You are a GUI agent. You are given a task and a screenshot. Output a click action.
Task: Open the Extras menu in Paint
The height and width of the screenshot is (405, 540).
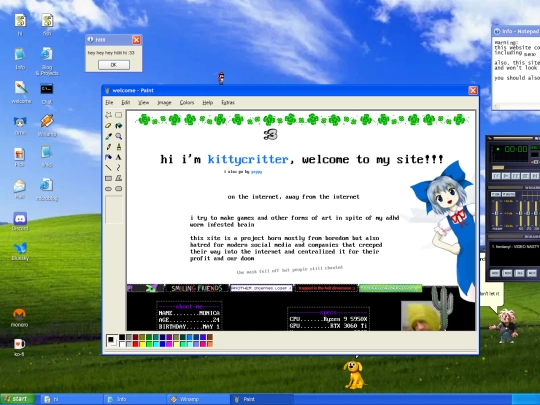click(x=228, y=103)
